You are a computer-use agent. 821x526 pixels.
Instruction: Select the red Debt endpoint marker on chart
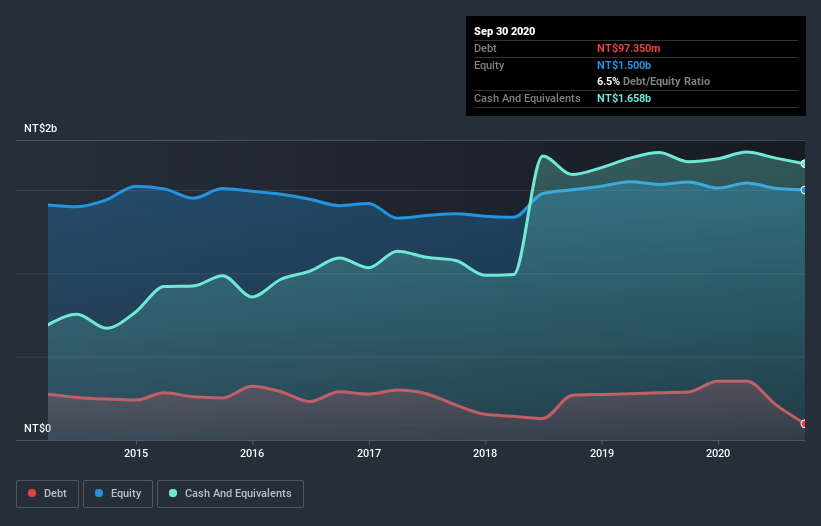pos(804,424)
